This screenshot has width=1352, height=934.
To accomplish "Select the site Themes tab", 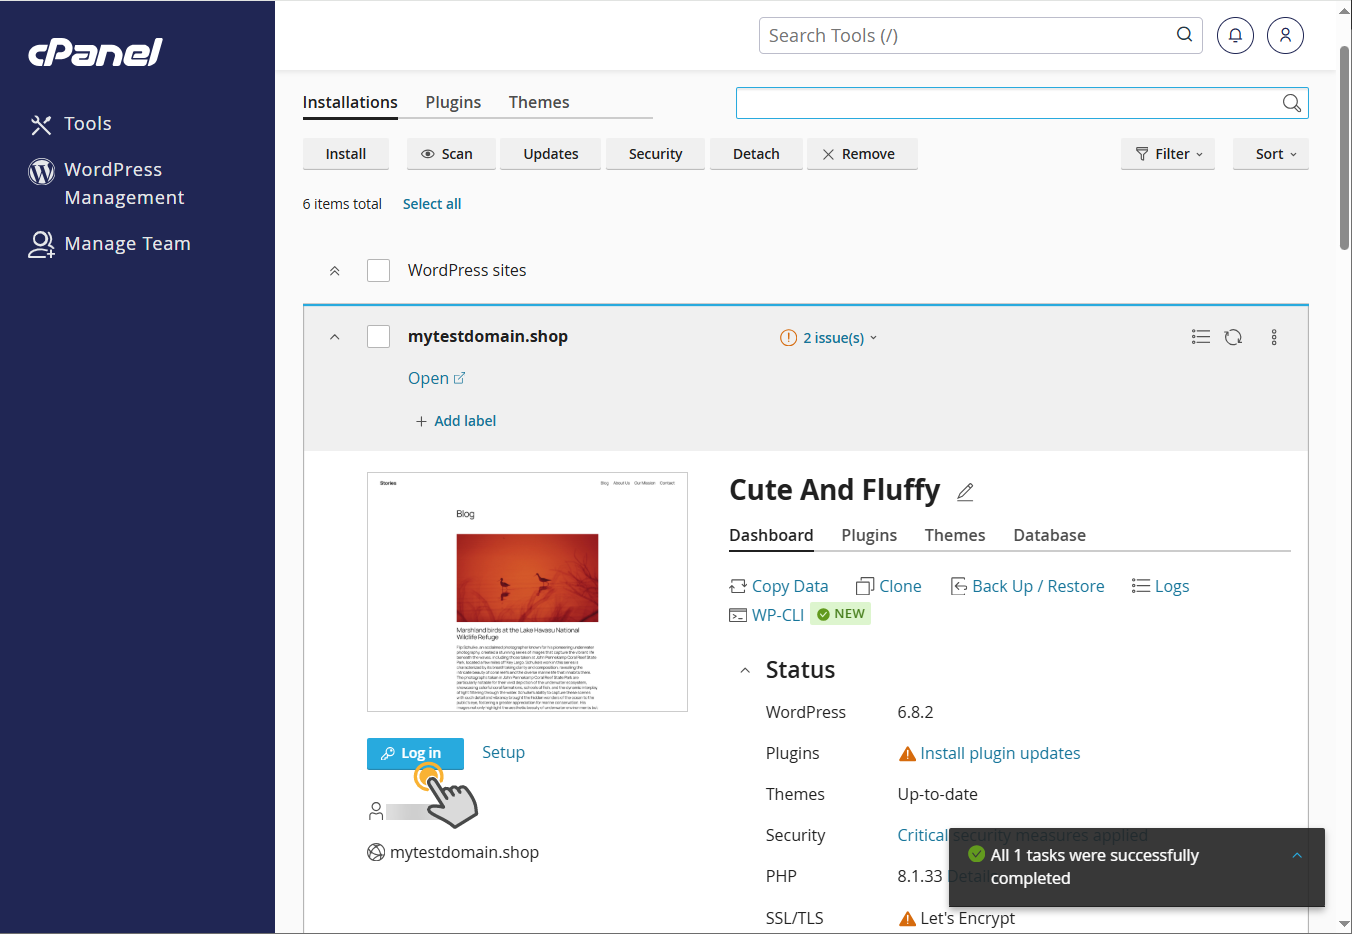I will point(955,535).
